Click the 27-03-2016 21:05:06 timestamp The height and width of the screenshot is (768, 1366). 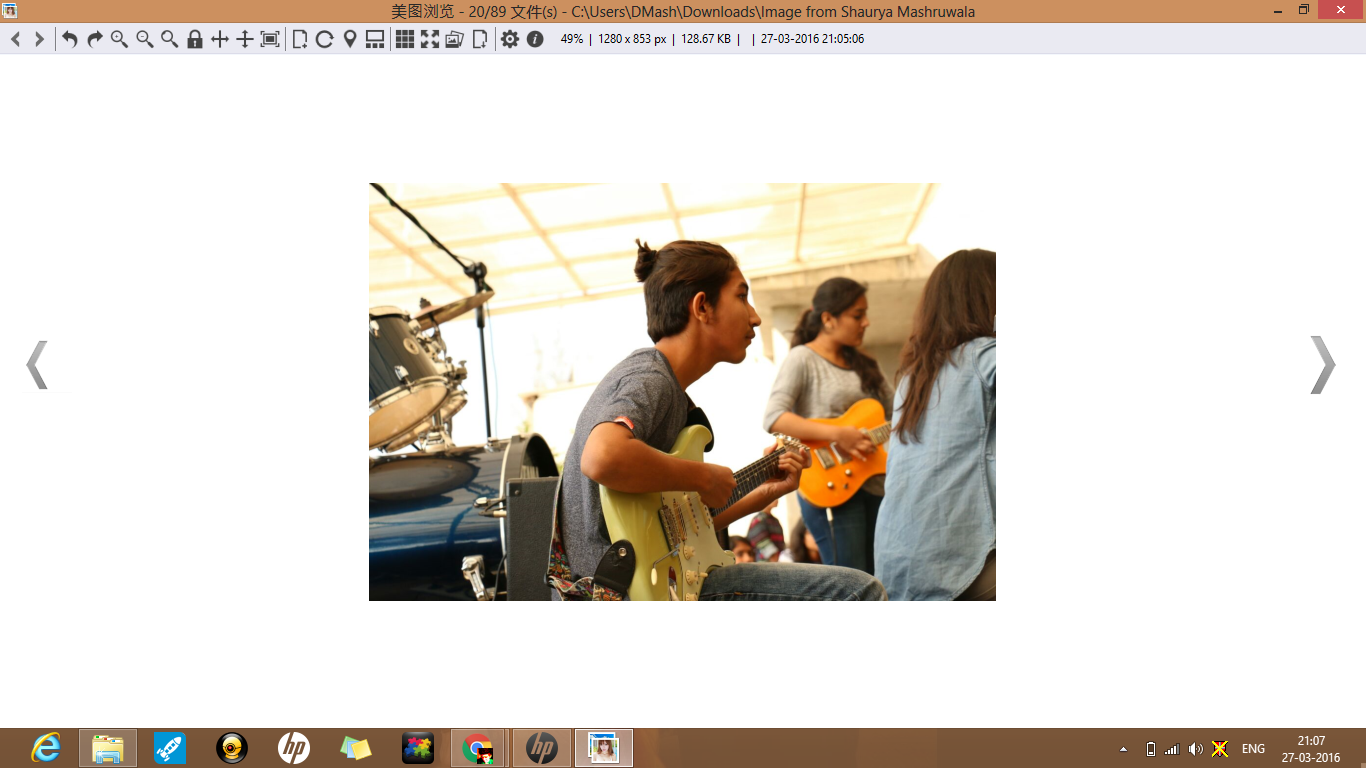(812, 39)
